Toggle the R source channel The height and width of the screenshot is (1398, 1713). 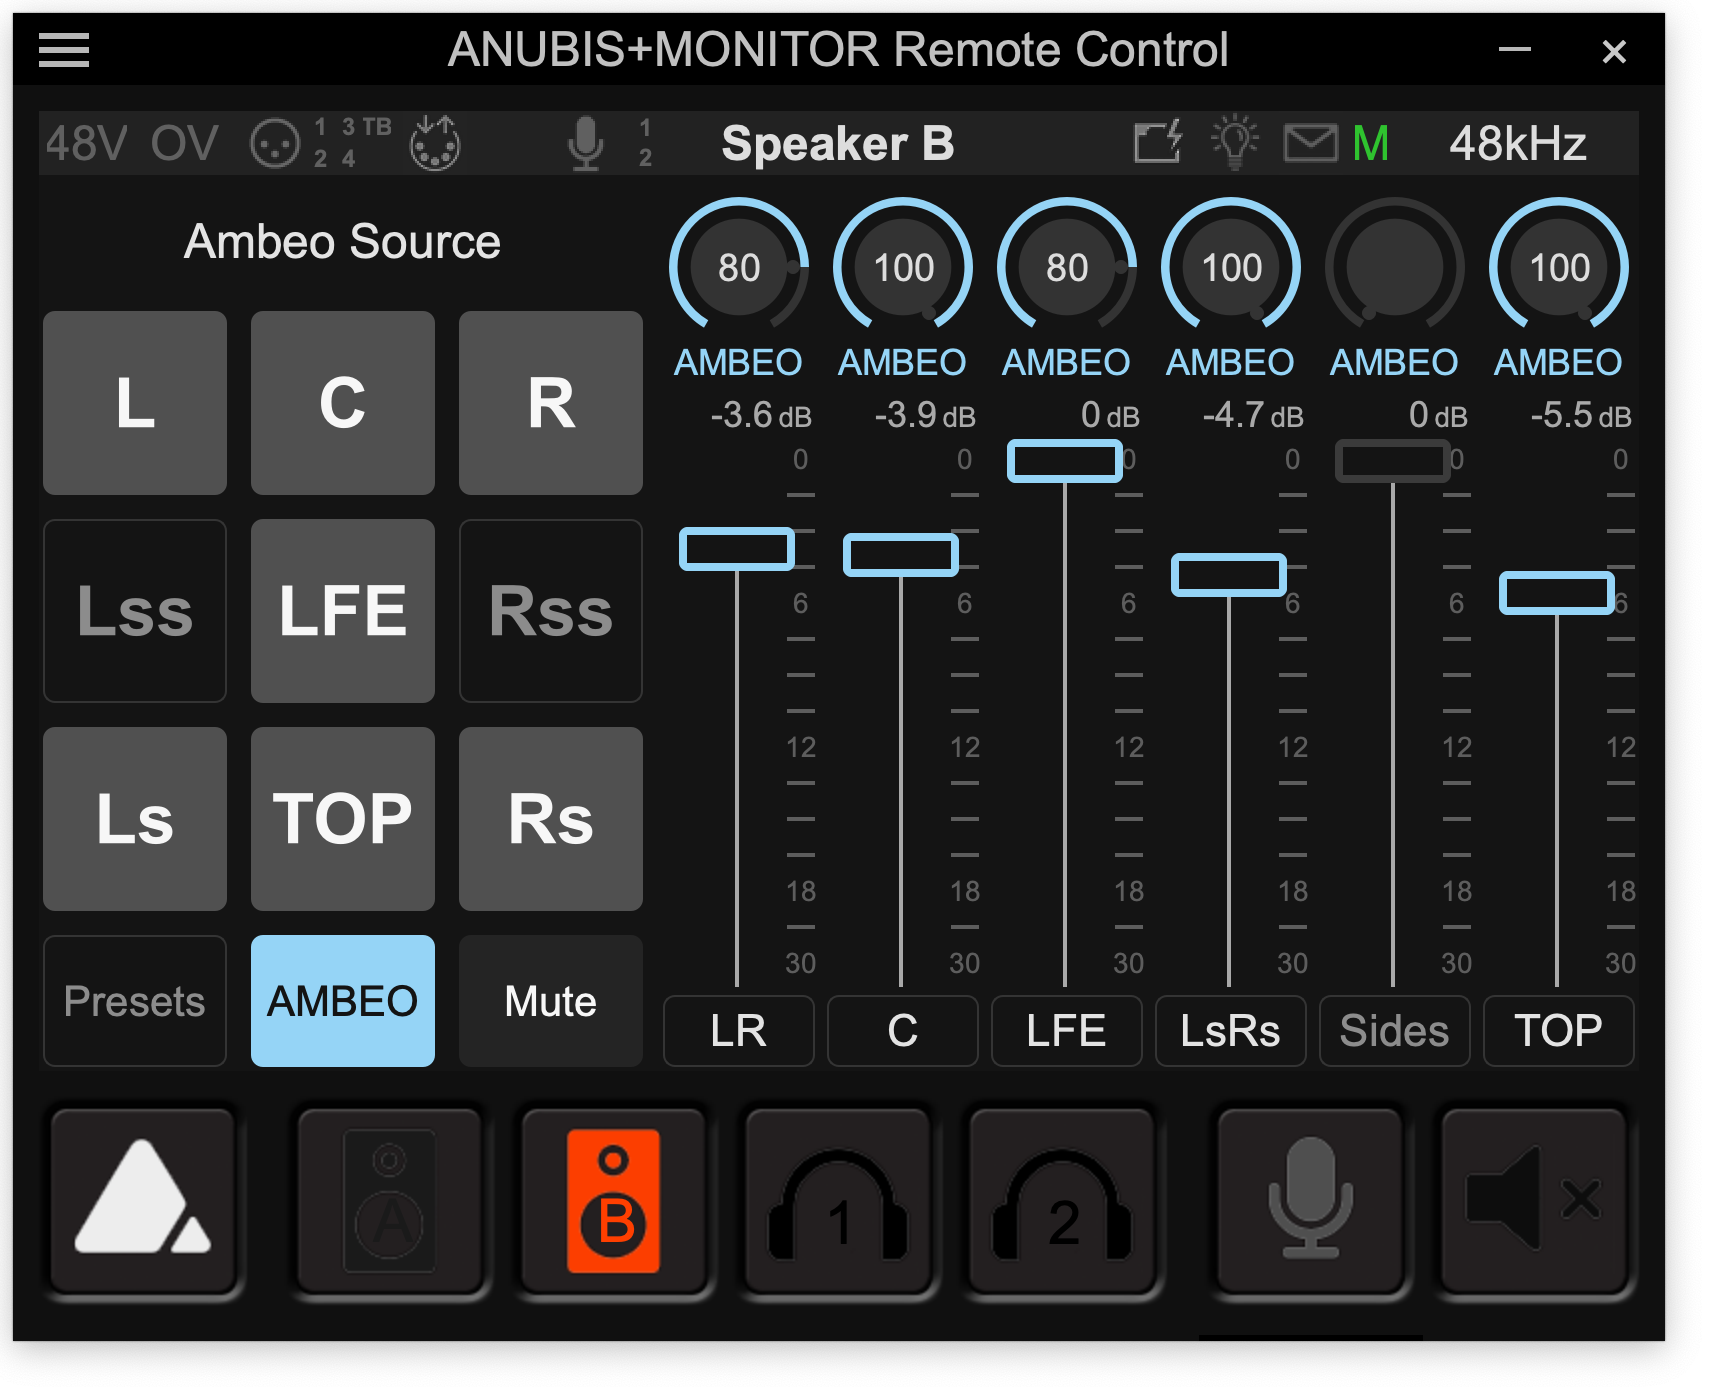[551, 403]
